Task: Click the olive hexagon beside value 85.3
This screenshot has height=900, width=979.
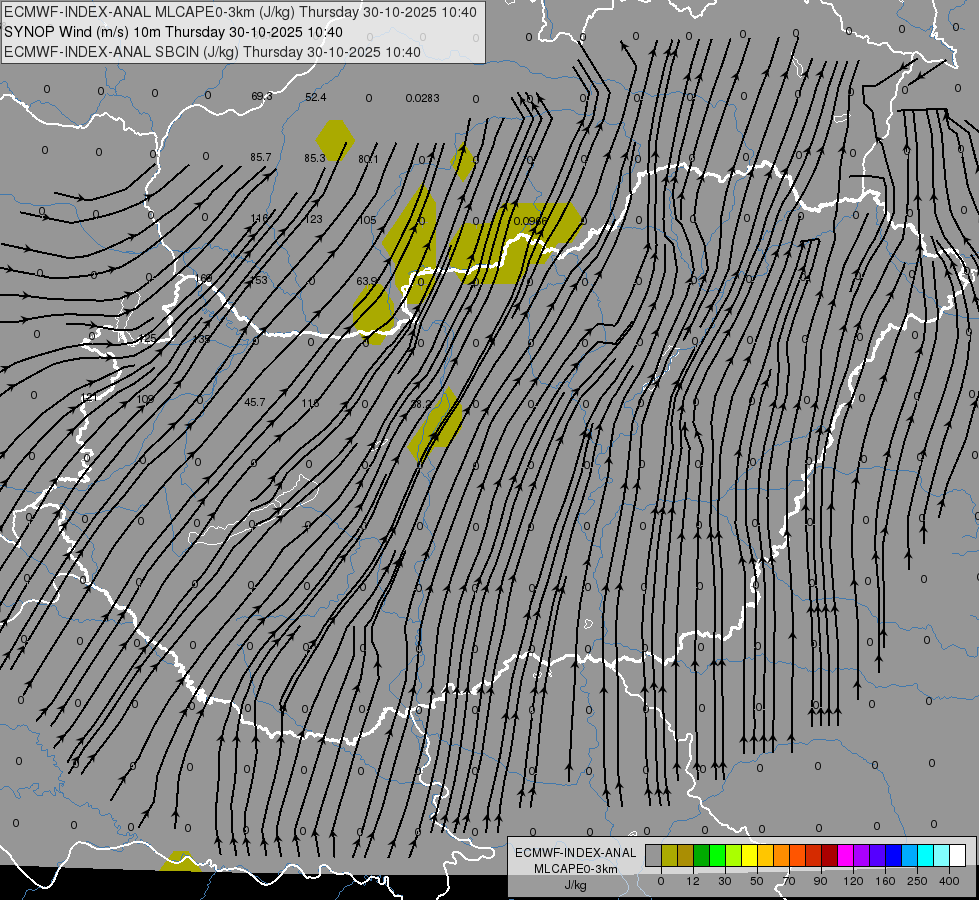Action: point(335,141)
